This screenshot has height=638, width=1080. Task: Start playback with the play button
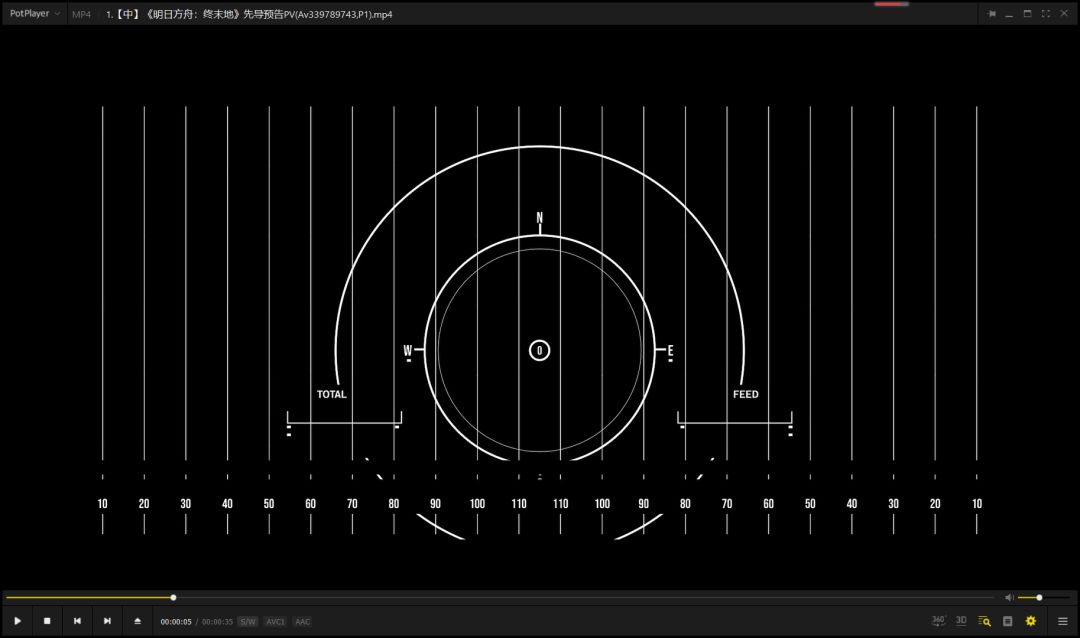[x=17, y=621]
